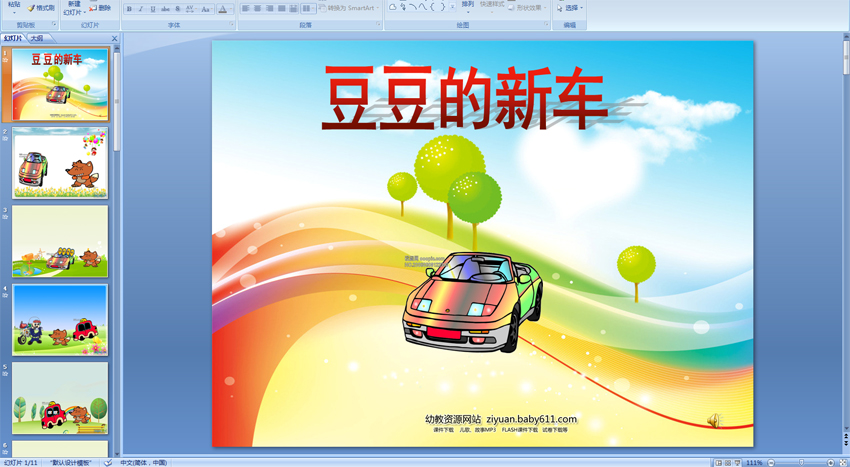
Task: Select slide 5 thumbnail with red car
Action: [x=60, y=398]
